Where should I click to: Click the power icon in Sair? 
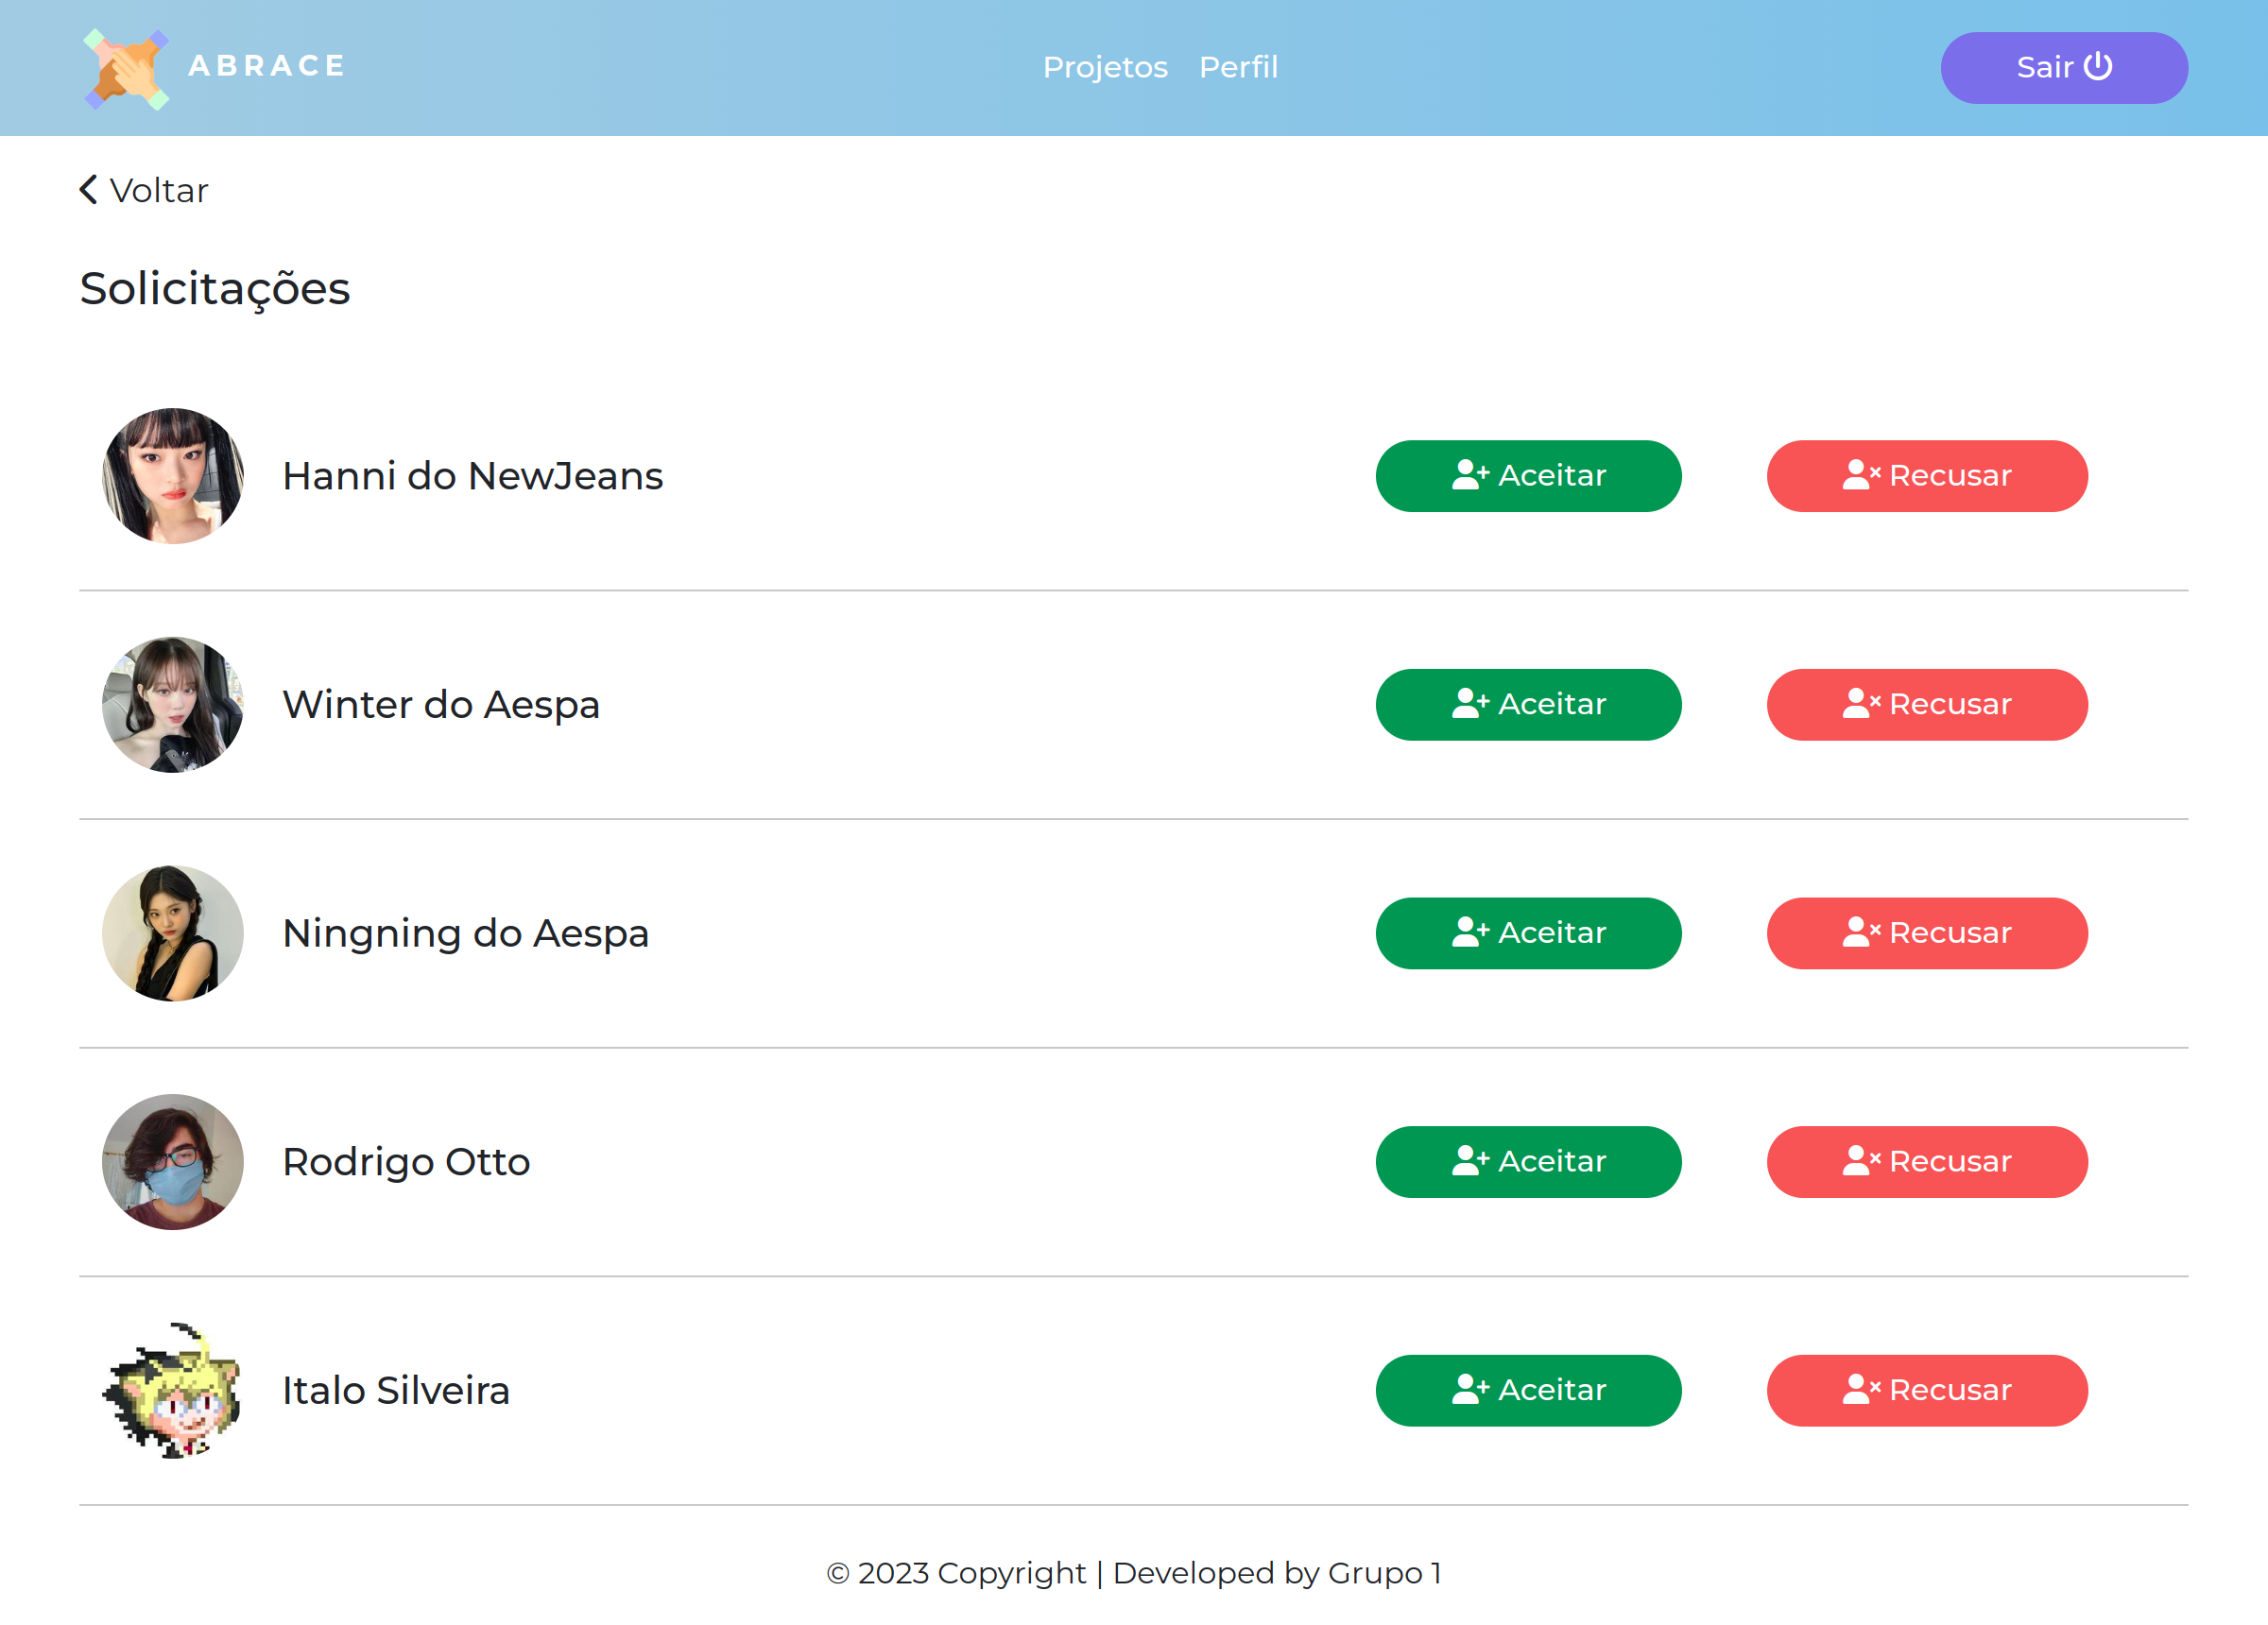(x=2098, y=66)
